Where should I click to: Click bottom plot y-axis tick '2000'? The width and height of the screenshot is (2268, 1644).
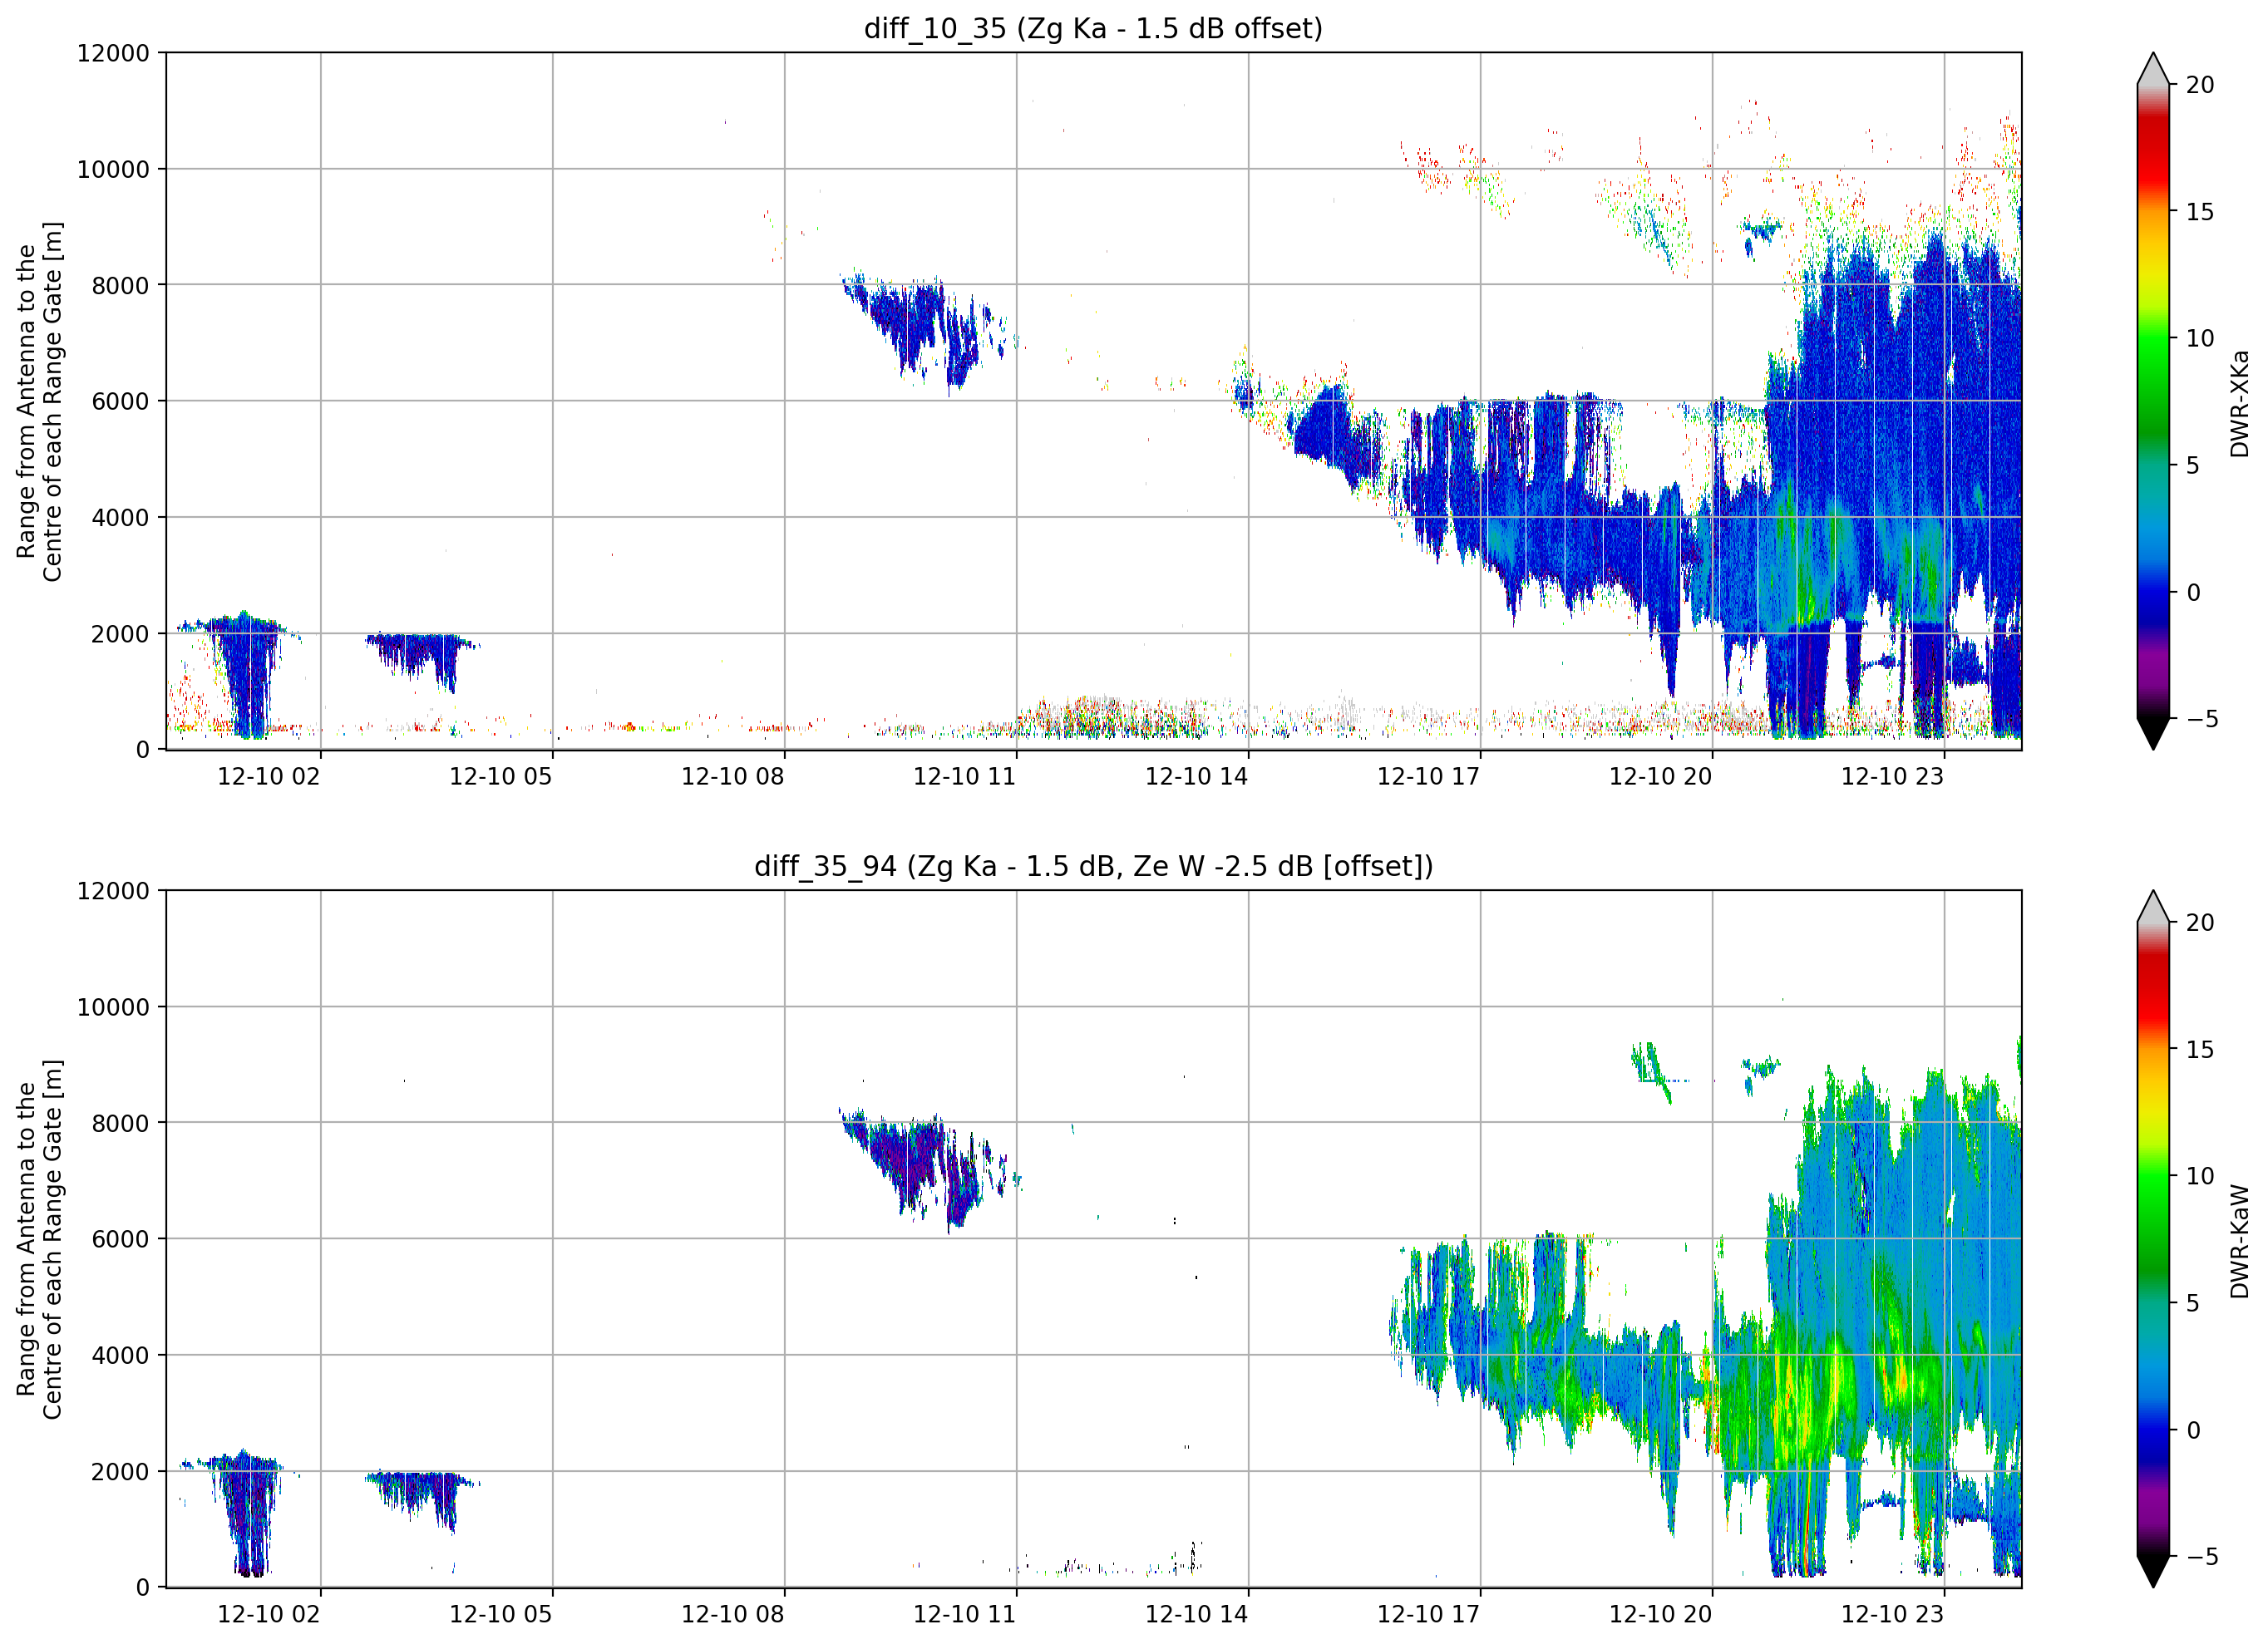pyautogui.click(x=120, y=1472)
